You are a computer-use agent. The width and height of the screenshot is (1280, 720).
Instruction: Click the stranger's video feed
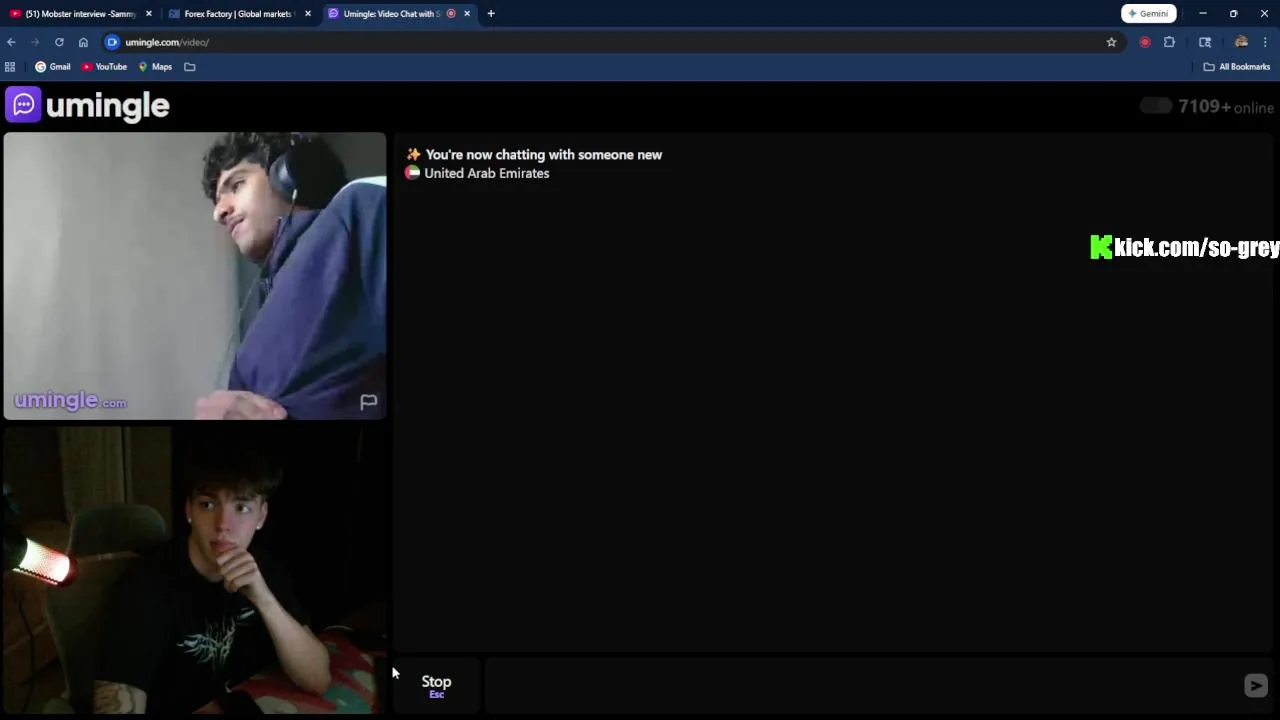[x=194, y=276]
